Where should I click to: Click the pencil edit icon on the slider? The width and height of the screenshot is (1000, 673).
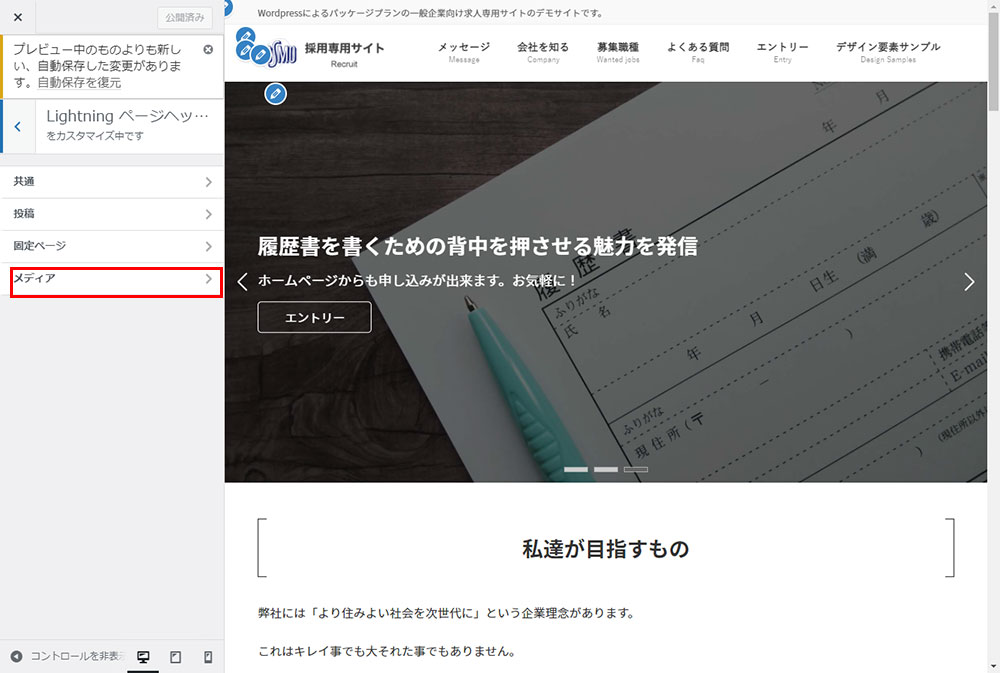pos(276,94)
